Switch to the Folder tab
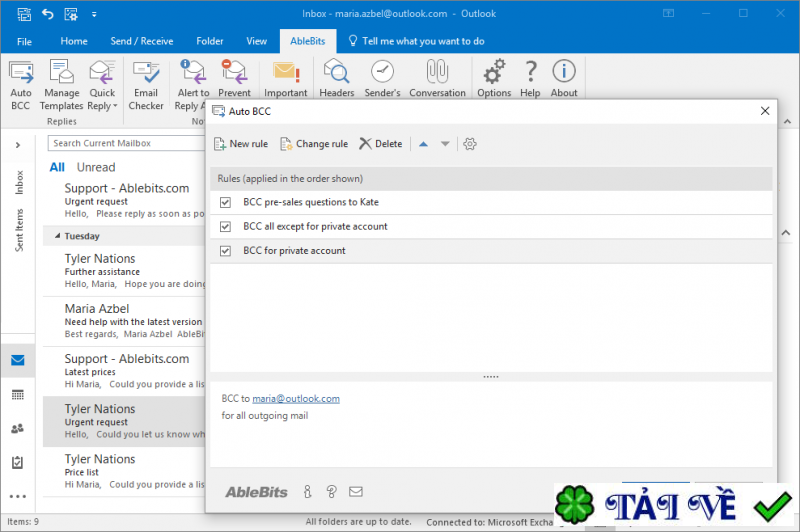 point(210,41)
